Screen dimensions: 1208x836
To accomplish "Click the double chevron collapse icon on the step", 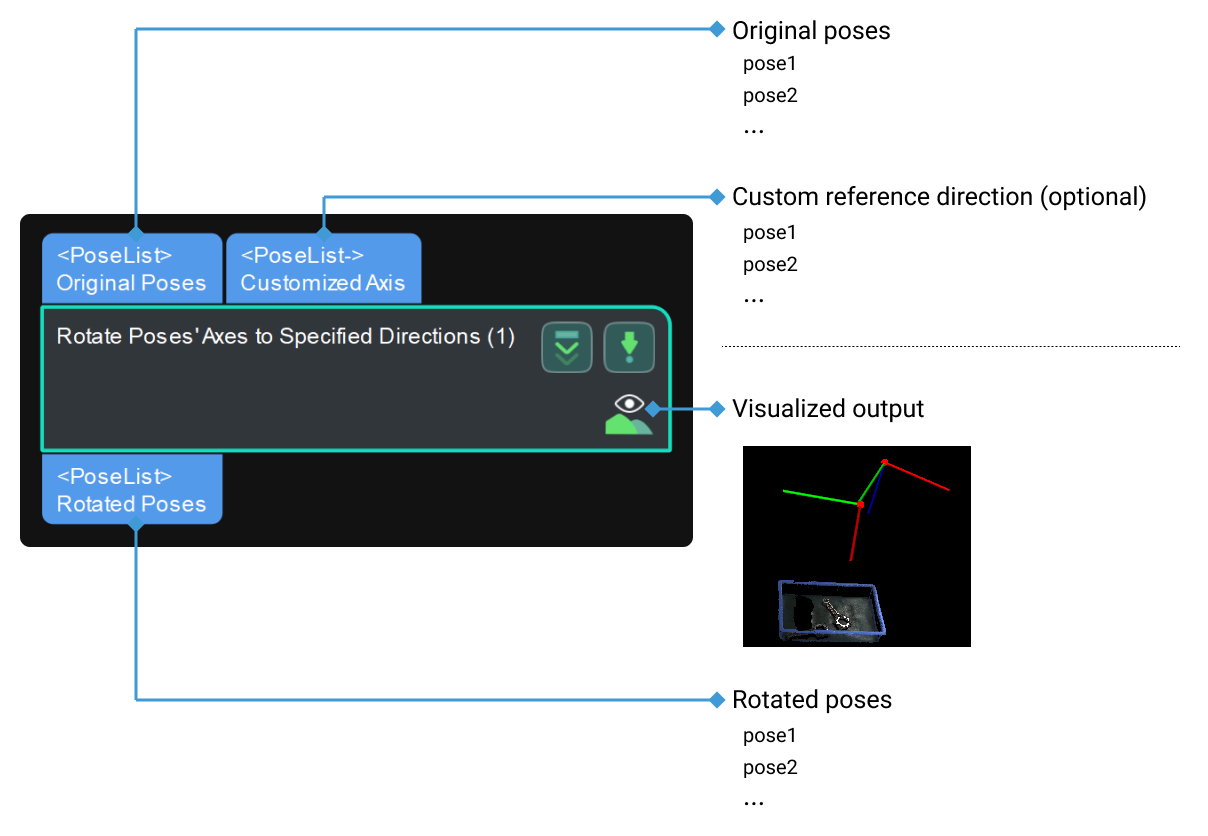I will (566, 347).
